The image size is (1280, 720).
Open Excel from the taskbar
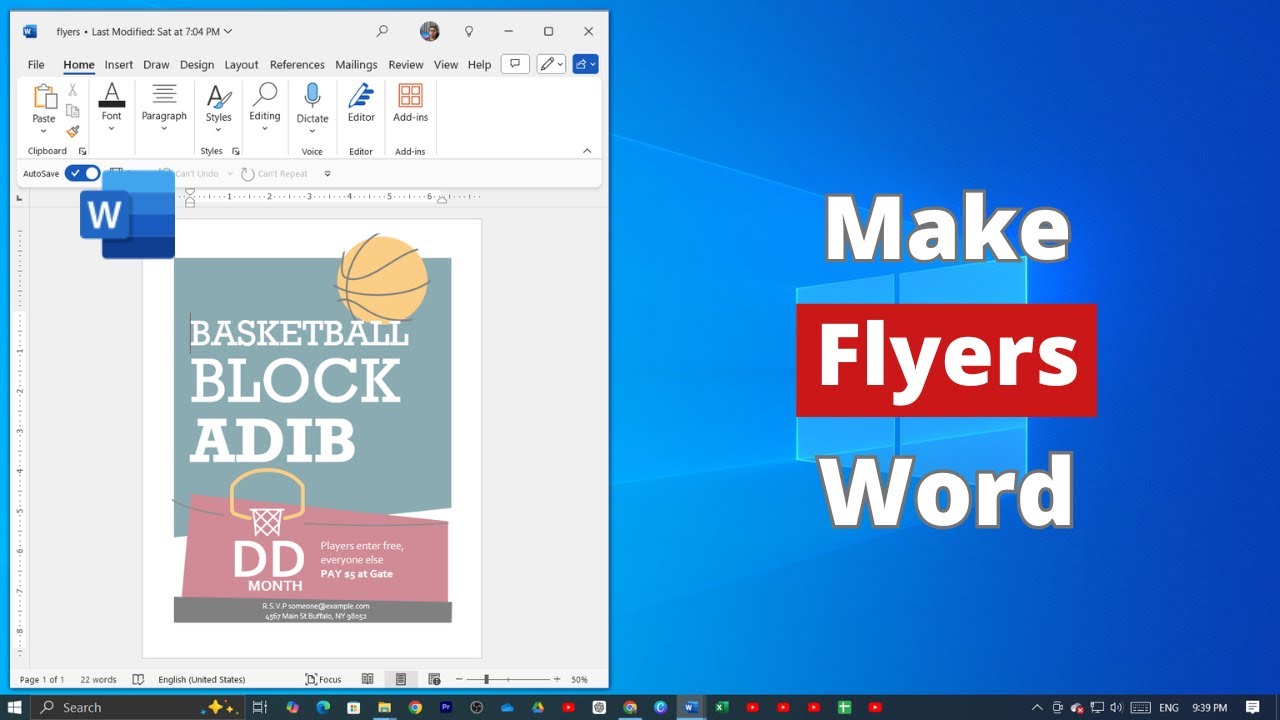(x=722, y=707)
